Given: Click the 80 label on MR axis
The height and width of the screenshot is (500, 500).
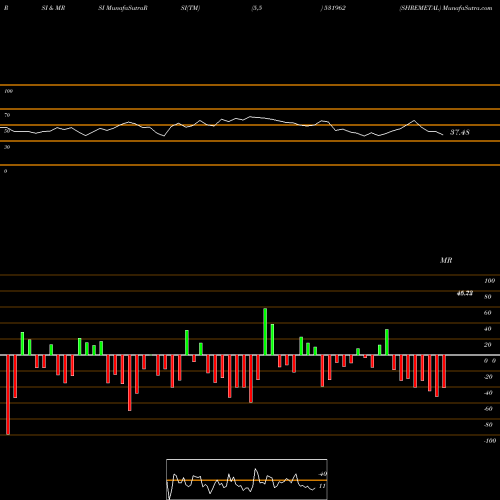Looking at the screenshot, I should click(488, 297).
